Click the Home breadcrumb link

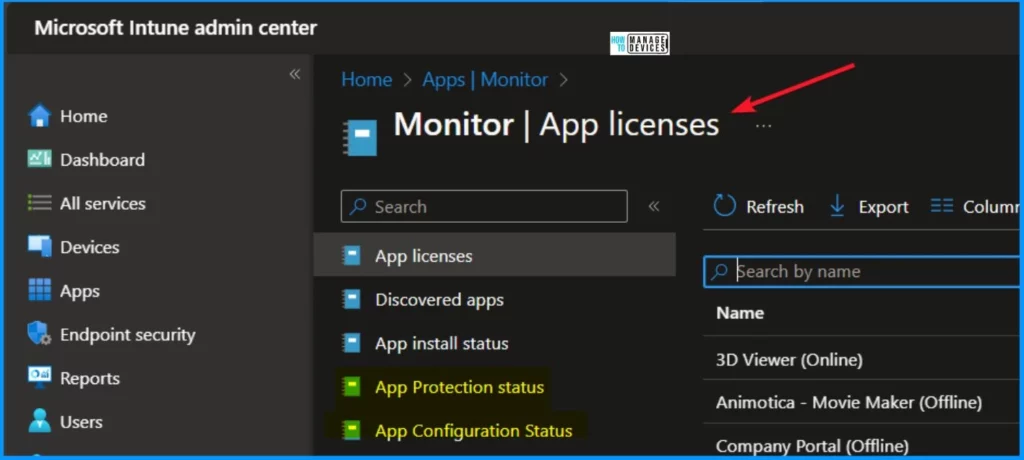(x=366, y=80)
